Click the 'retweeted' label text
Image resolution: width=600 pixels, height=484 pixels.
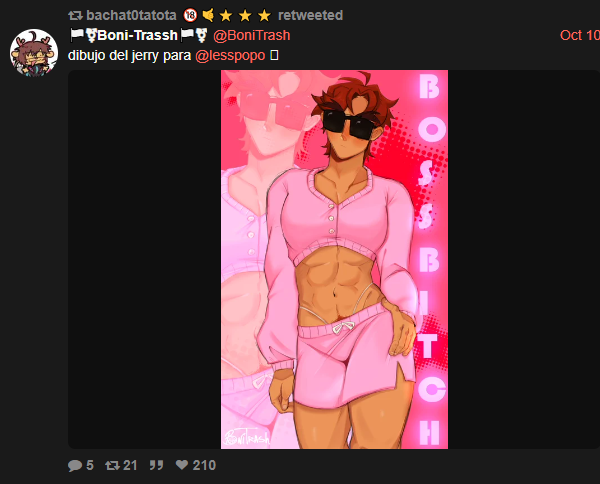310,15
